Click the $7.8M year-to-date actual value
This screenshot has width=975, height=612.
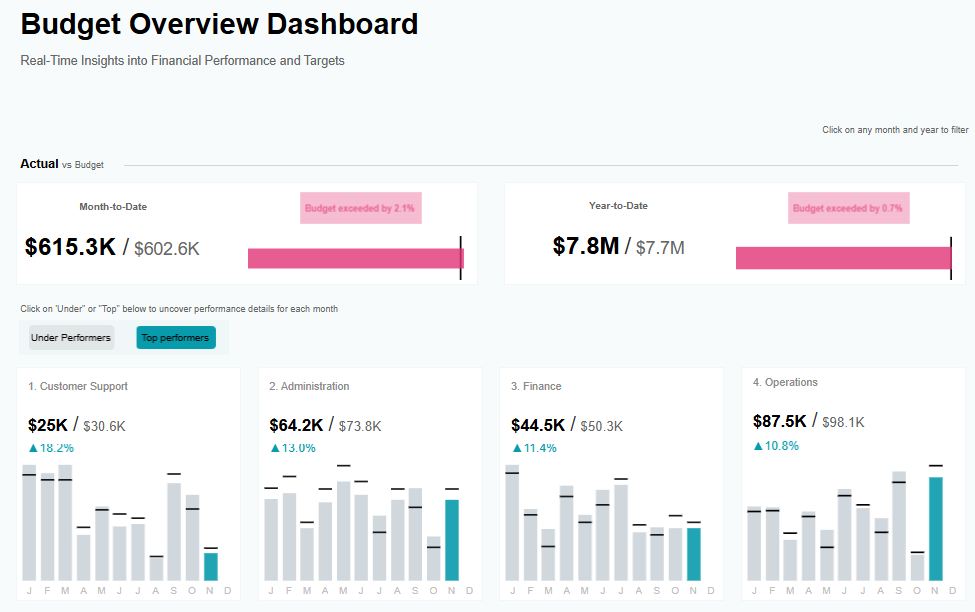586,246
